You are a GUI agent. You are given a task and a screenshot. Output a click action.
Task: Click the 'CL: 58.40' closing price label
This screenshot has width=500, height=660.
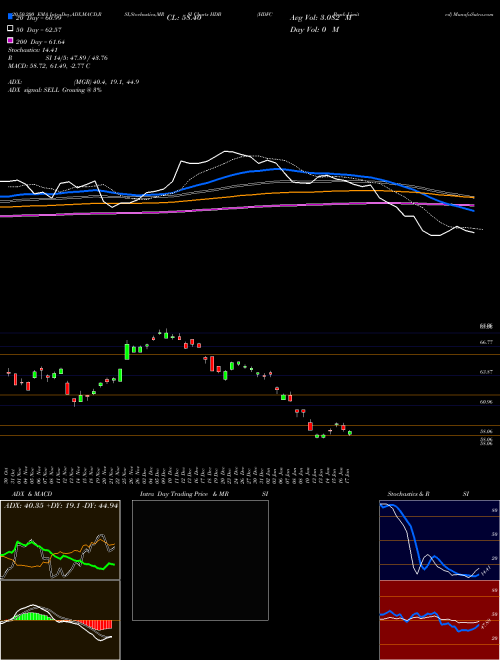point(184,18)
